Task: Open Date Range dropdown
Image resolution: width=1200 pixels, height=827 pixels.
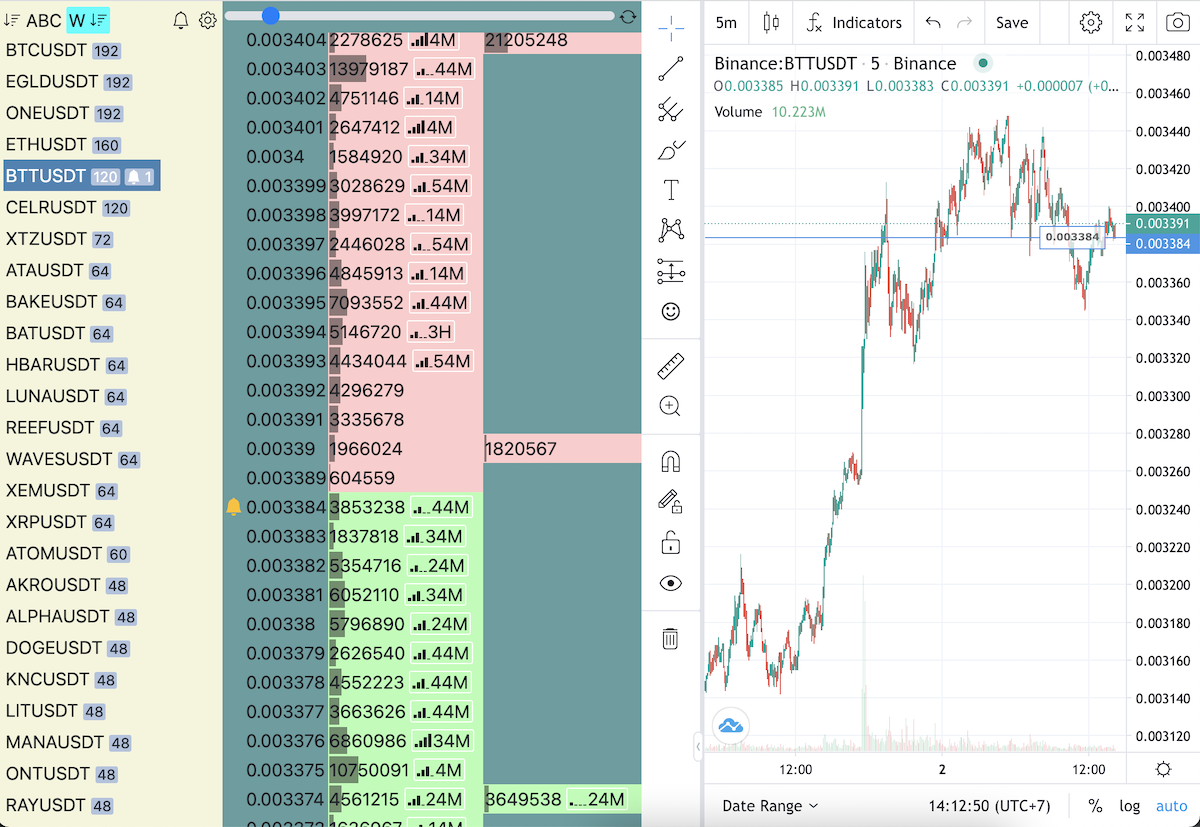Action: (770, 805)
